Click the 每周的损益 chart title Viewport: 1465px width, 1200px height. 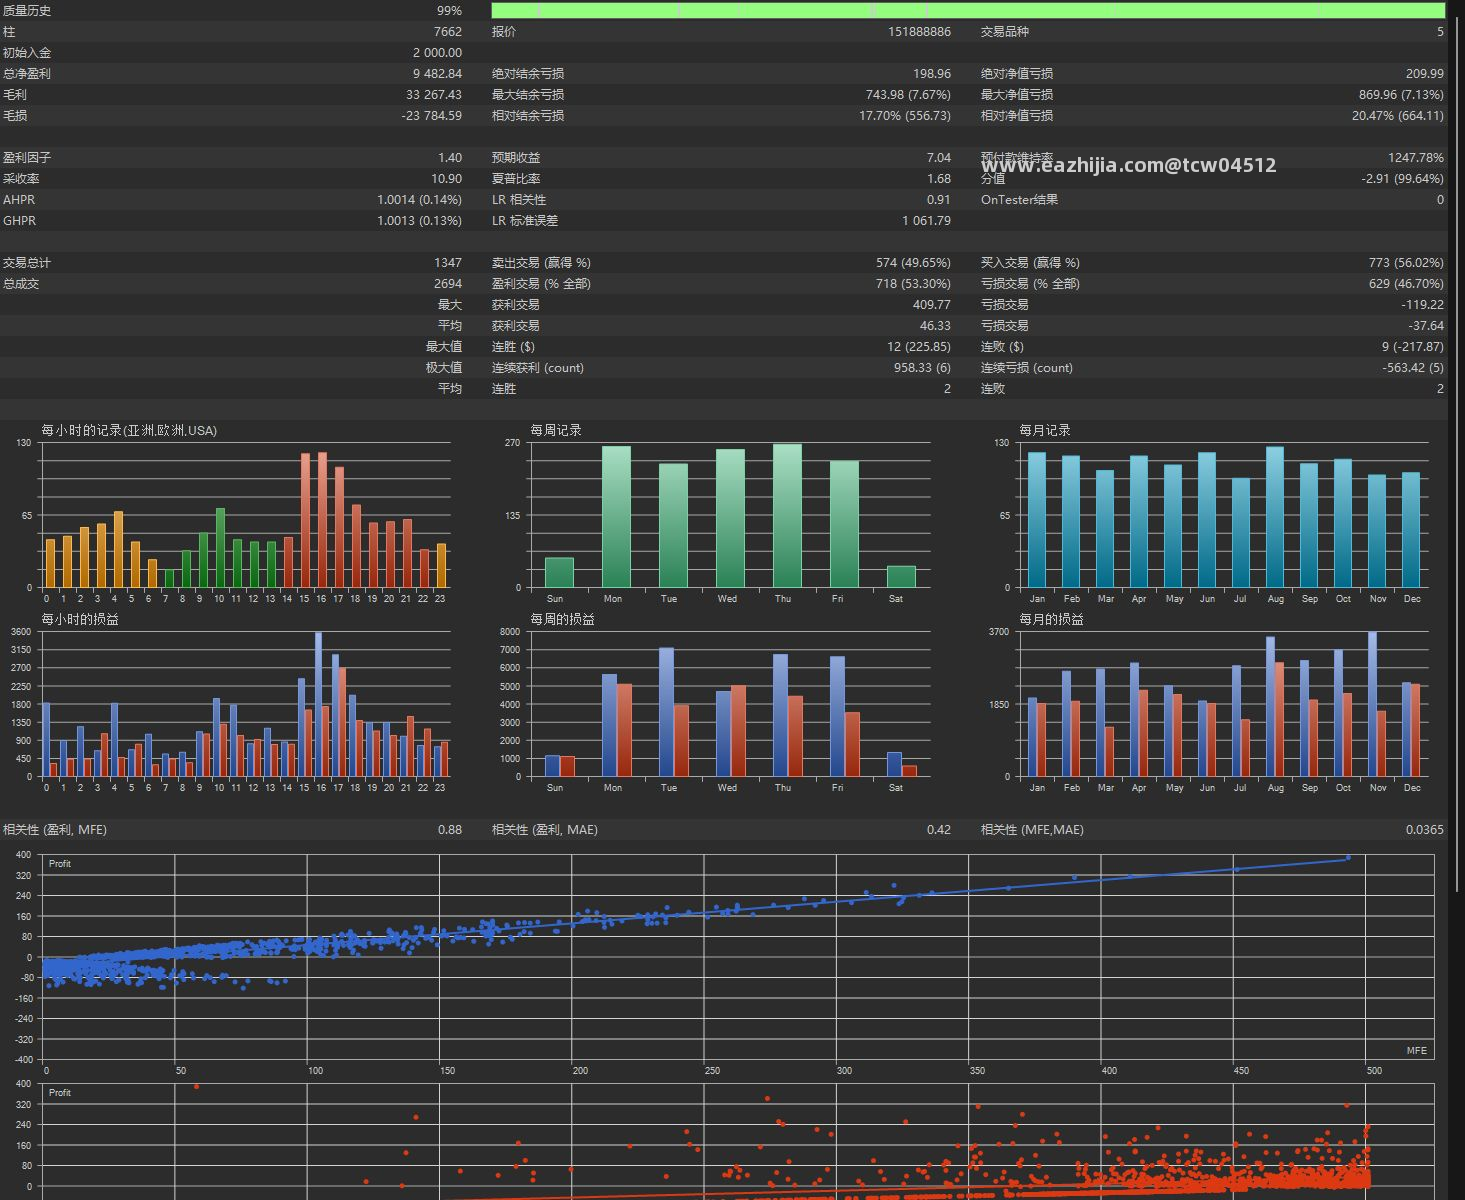tap(562, 620)
